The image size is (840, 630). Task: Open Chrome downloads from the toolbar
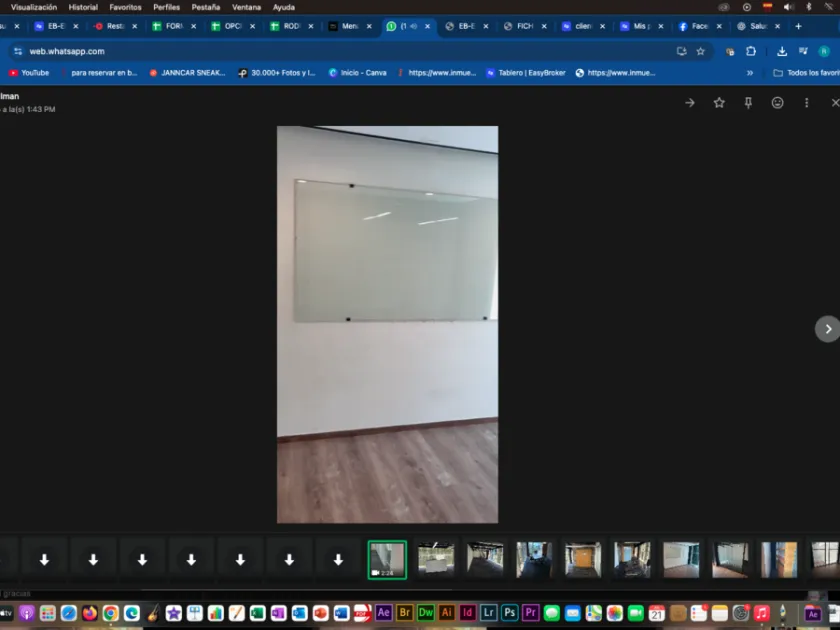782,51
